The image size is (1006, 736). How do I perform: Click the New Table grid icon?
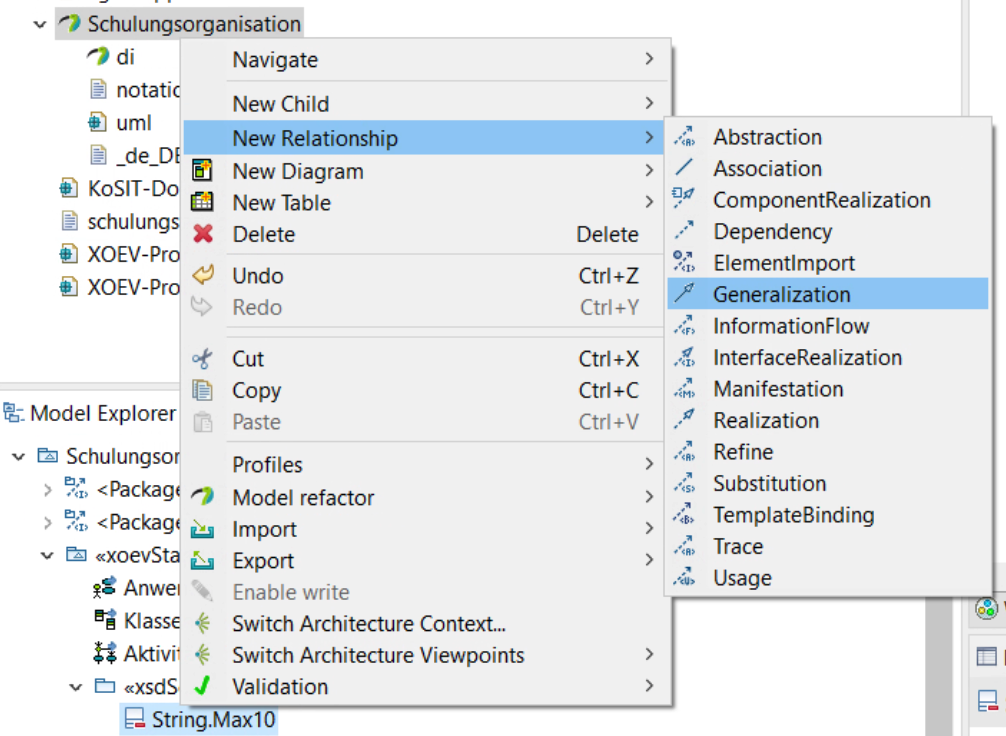(x=202, y=201)
